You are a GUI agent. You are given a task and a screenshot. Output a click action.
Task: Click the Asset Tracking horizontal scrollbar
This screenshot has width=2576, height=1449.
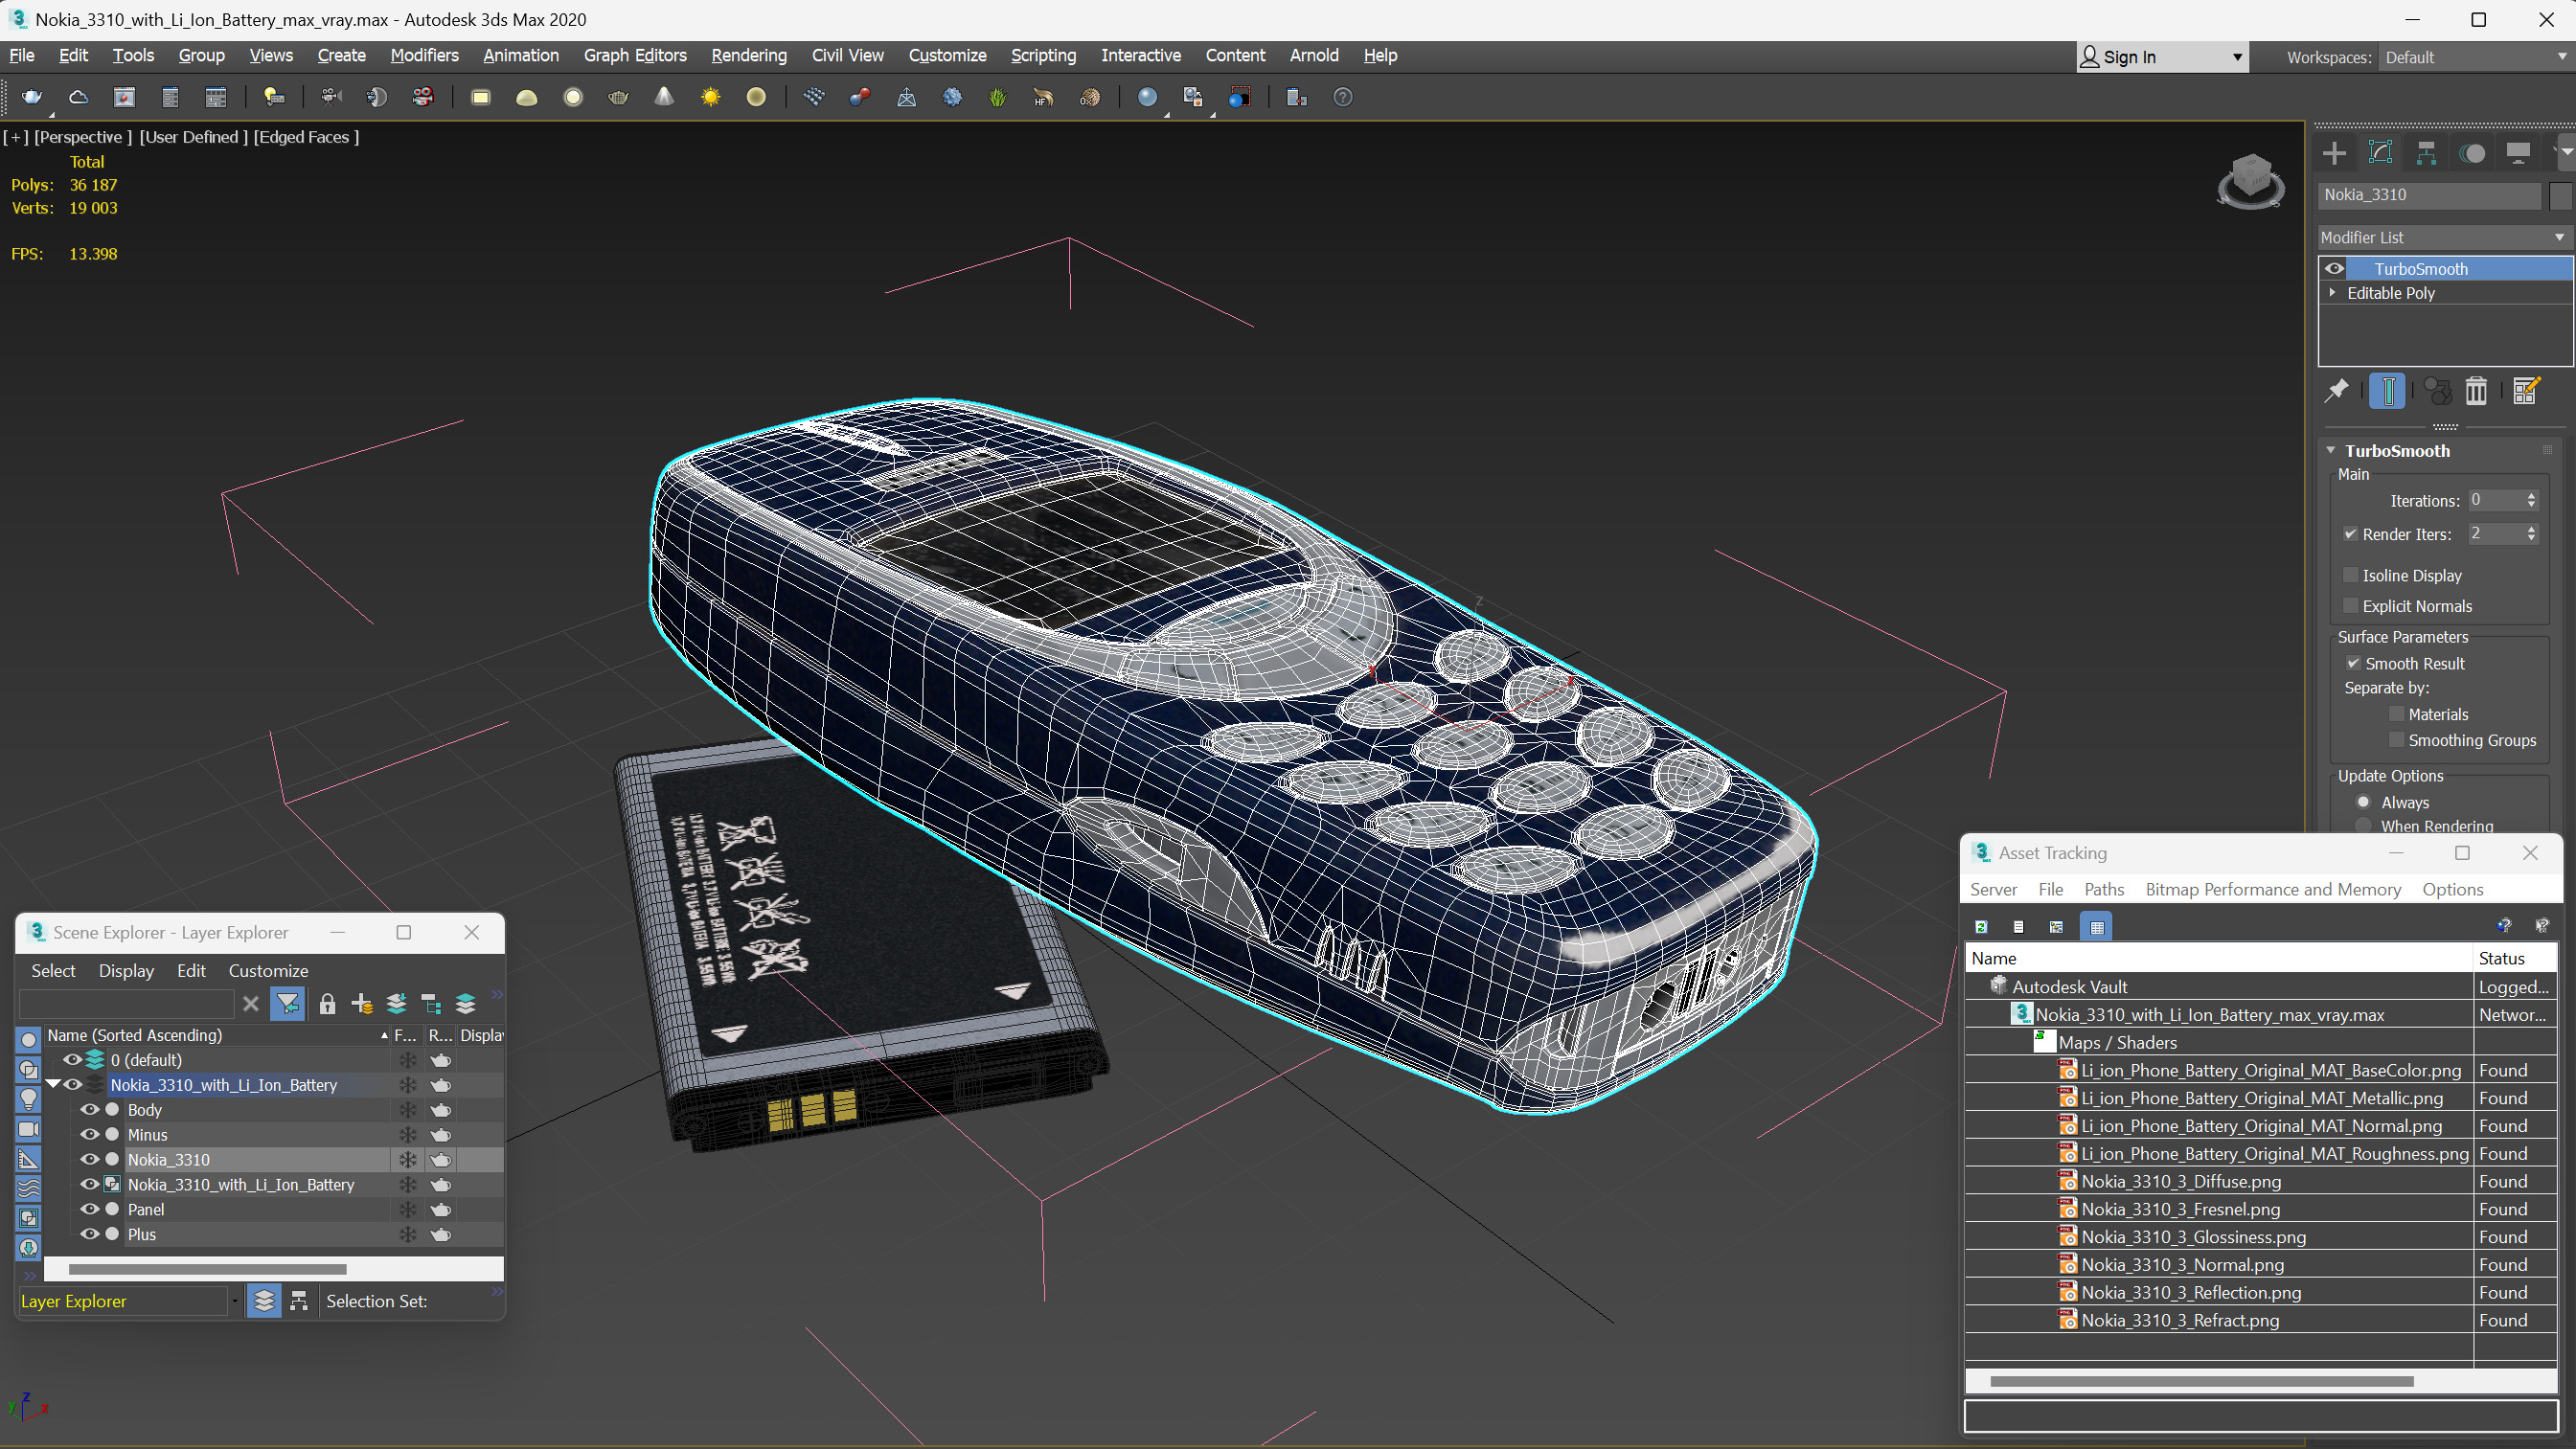coord(2201,1381)
